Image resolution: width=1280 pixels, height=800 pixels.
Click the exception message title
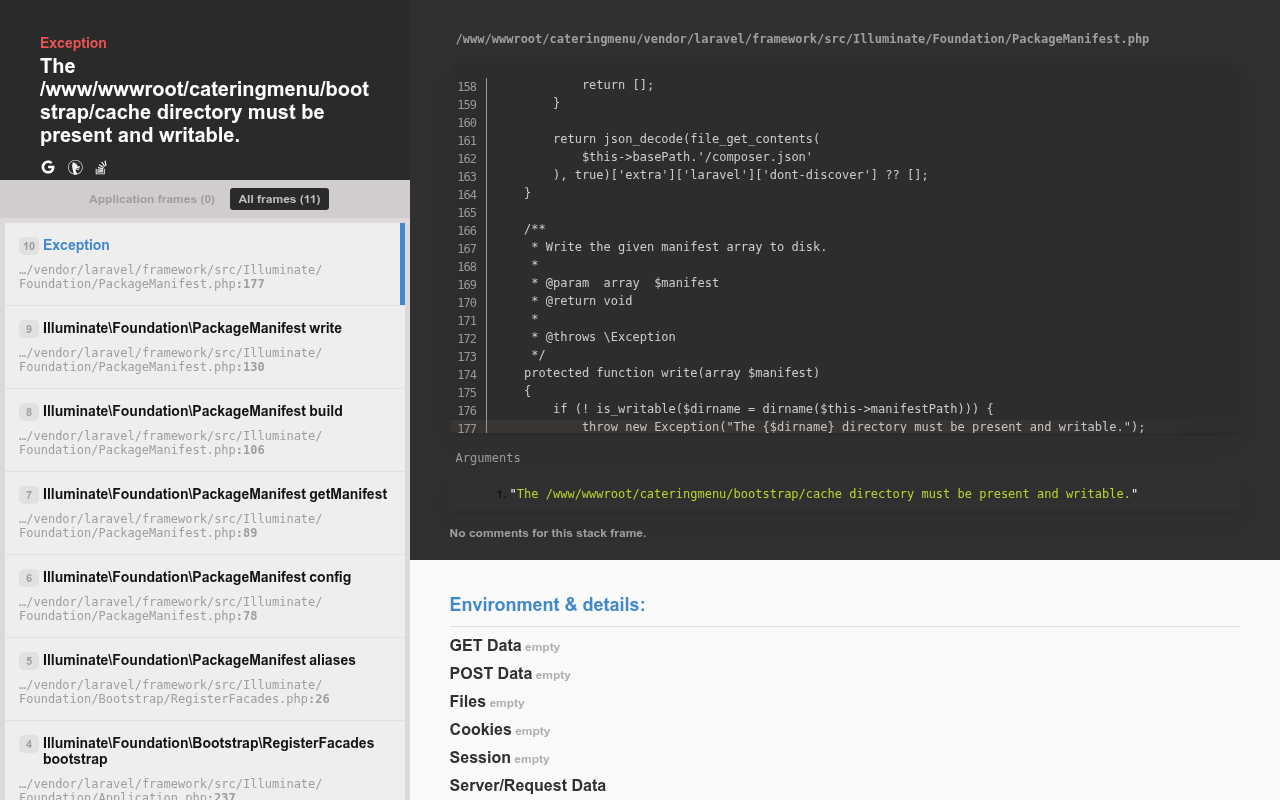[x=204, y=100]
